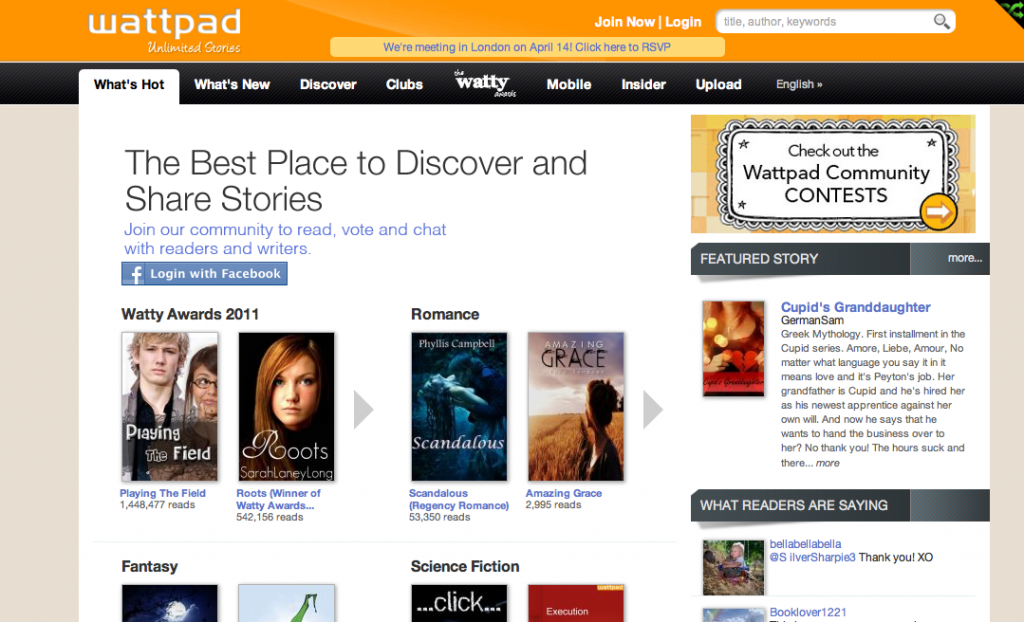
Task: Open the London meetup RSVP link
Action: pos(527,46)
